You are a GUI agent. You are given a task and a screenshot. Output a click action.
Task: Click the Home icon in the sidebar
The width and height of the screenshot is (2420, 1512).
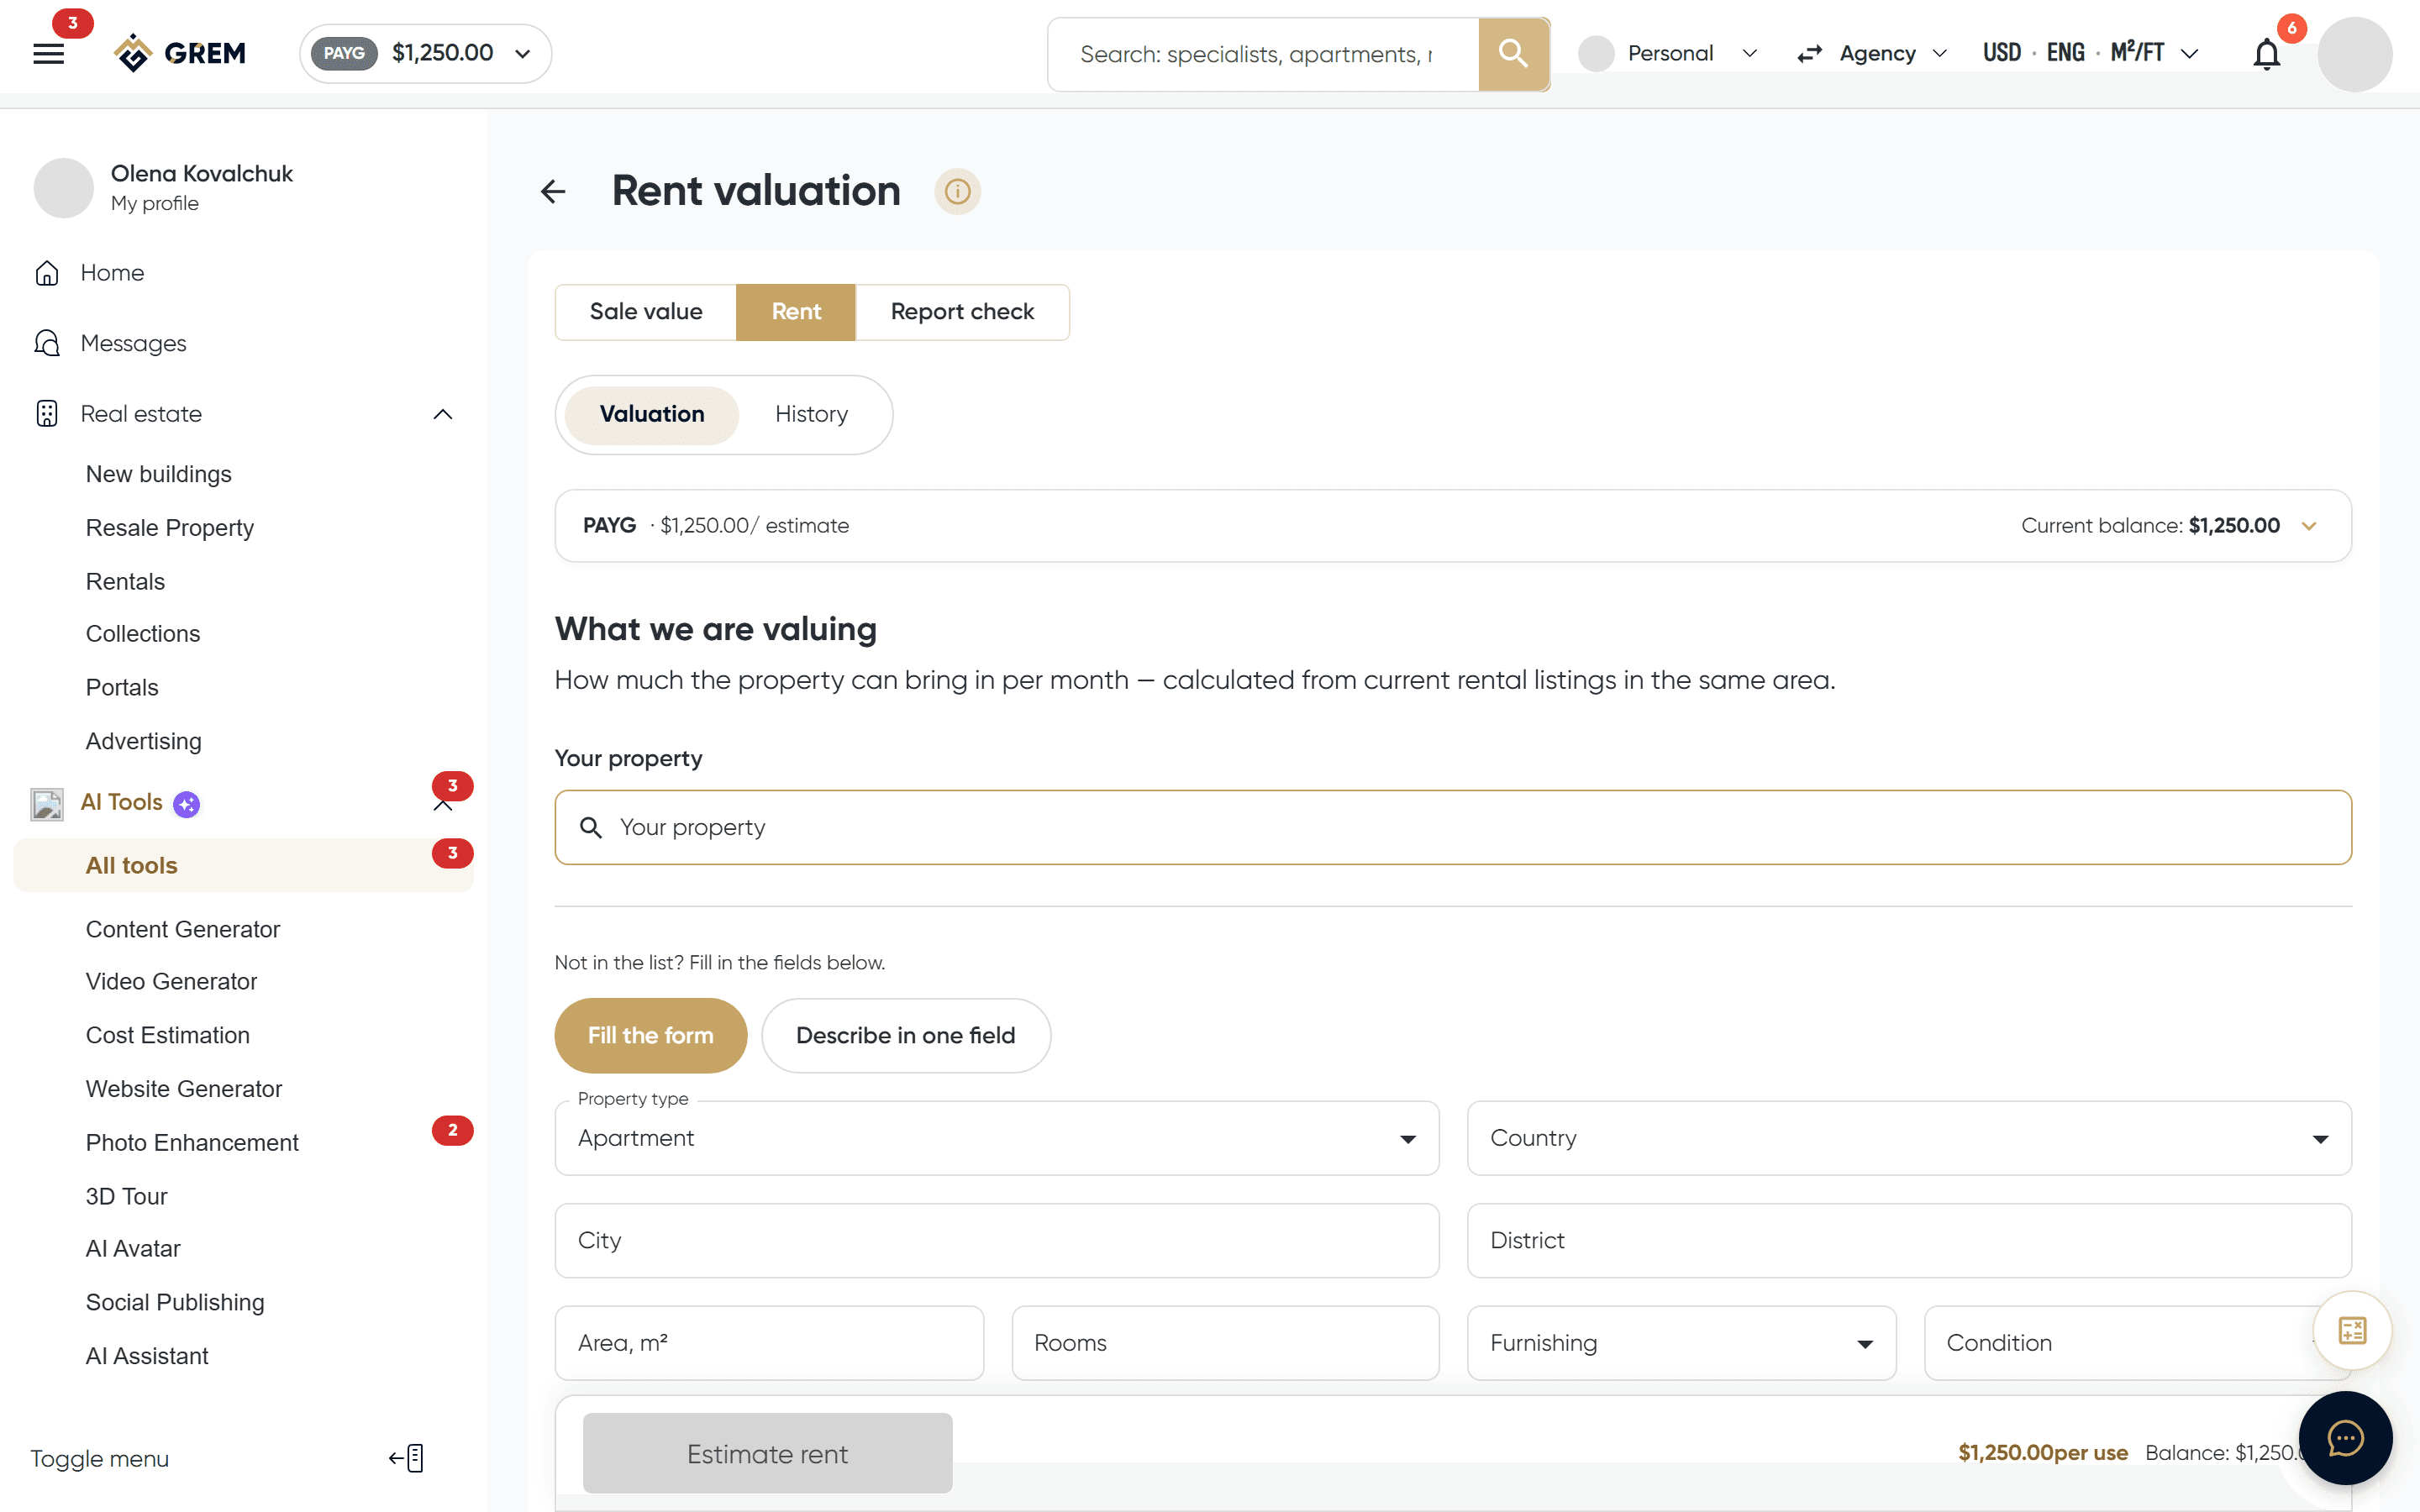tap(47, 273)
